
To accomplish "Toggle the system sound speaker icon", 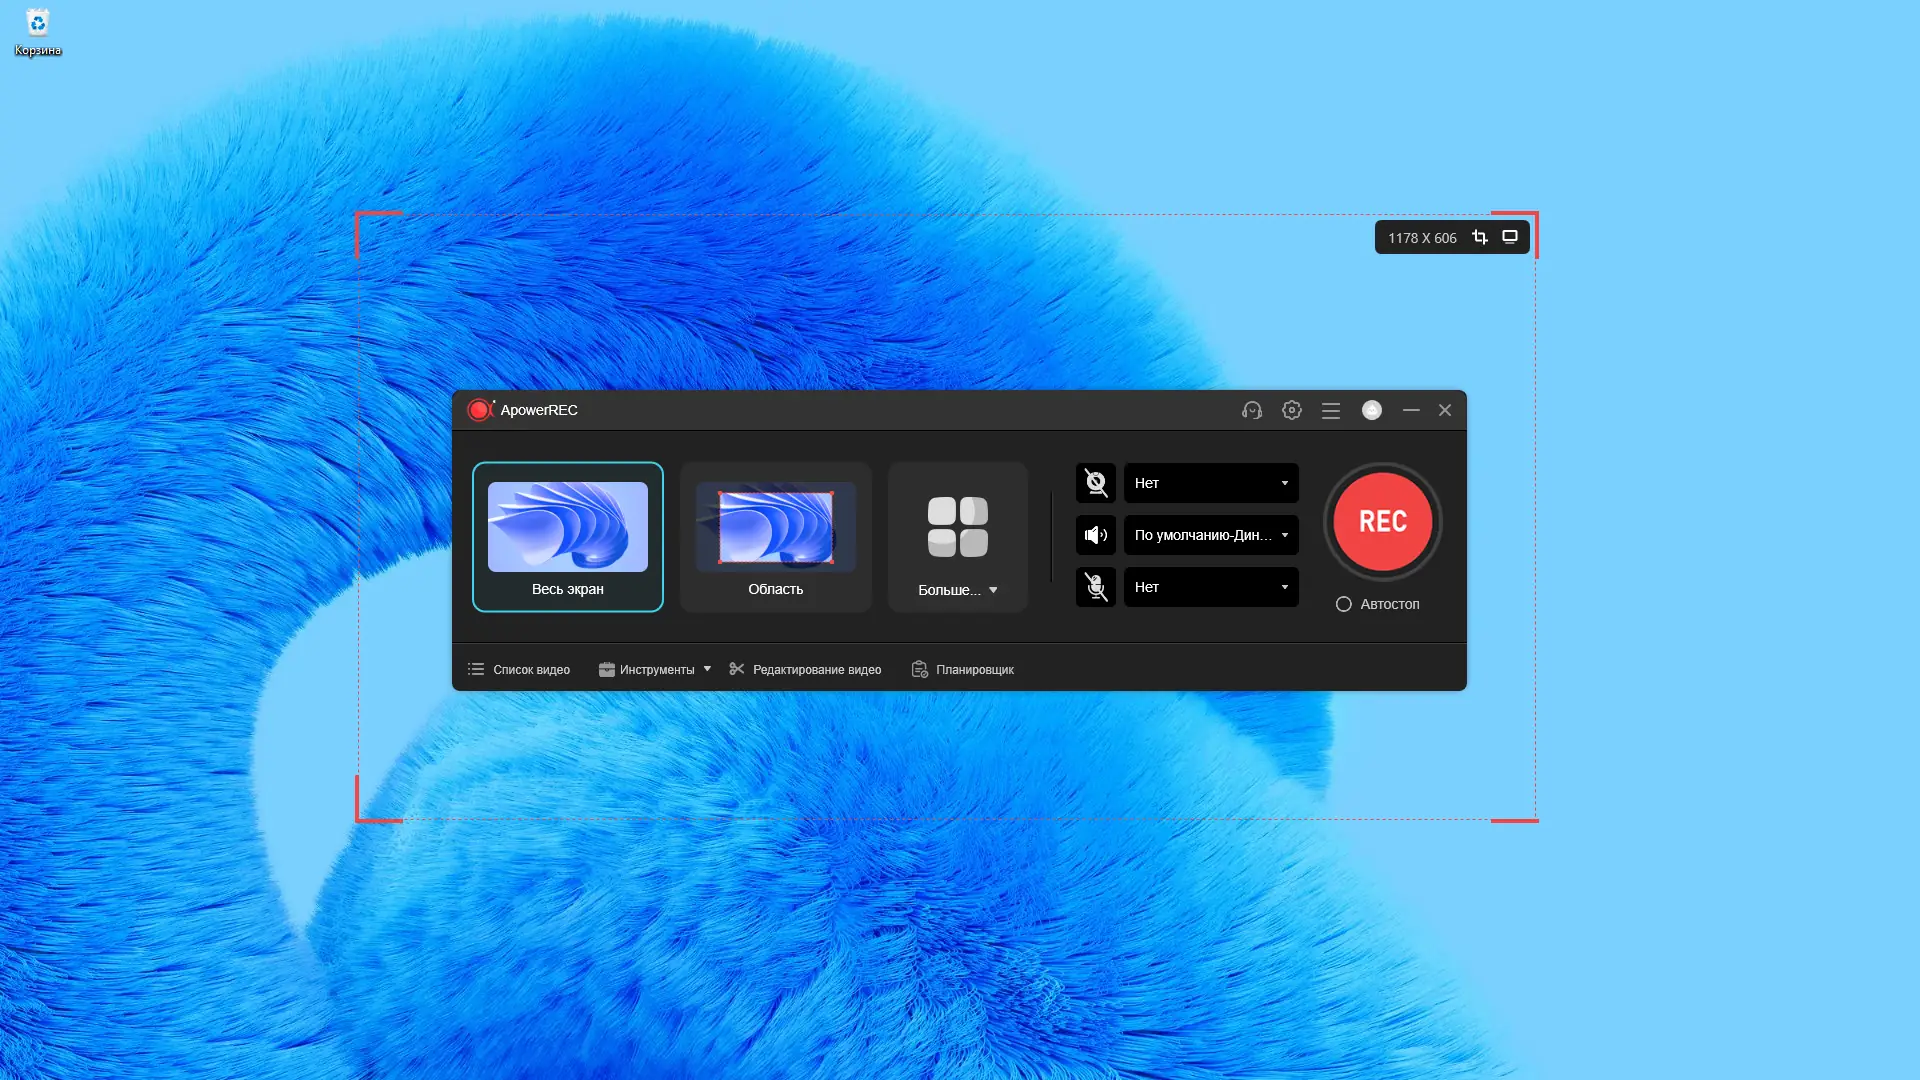I will point(1096,535).
